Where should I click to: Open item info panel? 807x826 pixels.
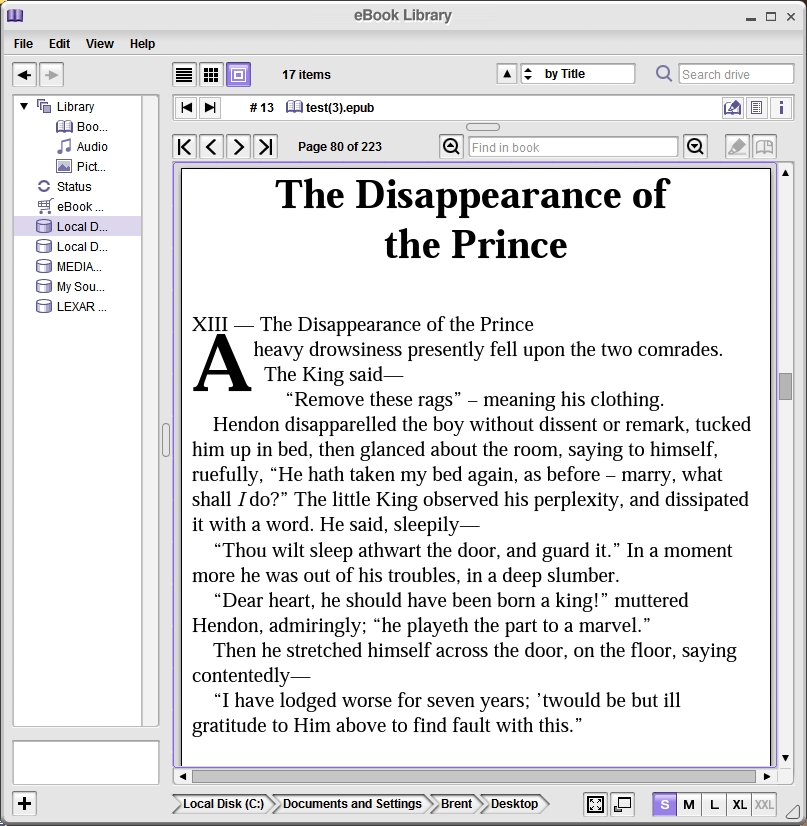click(x=781, y=108)
